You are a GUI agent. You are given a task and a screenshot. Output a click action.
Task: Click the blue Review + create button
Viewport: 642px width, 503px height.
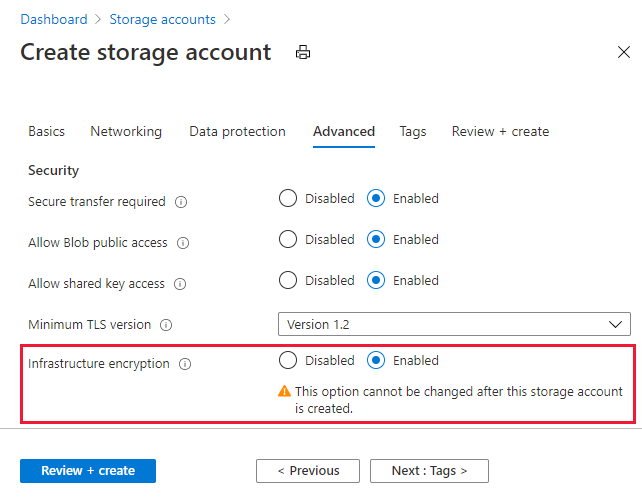(x=88, y=470)
